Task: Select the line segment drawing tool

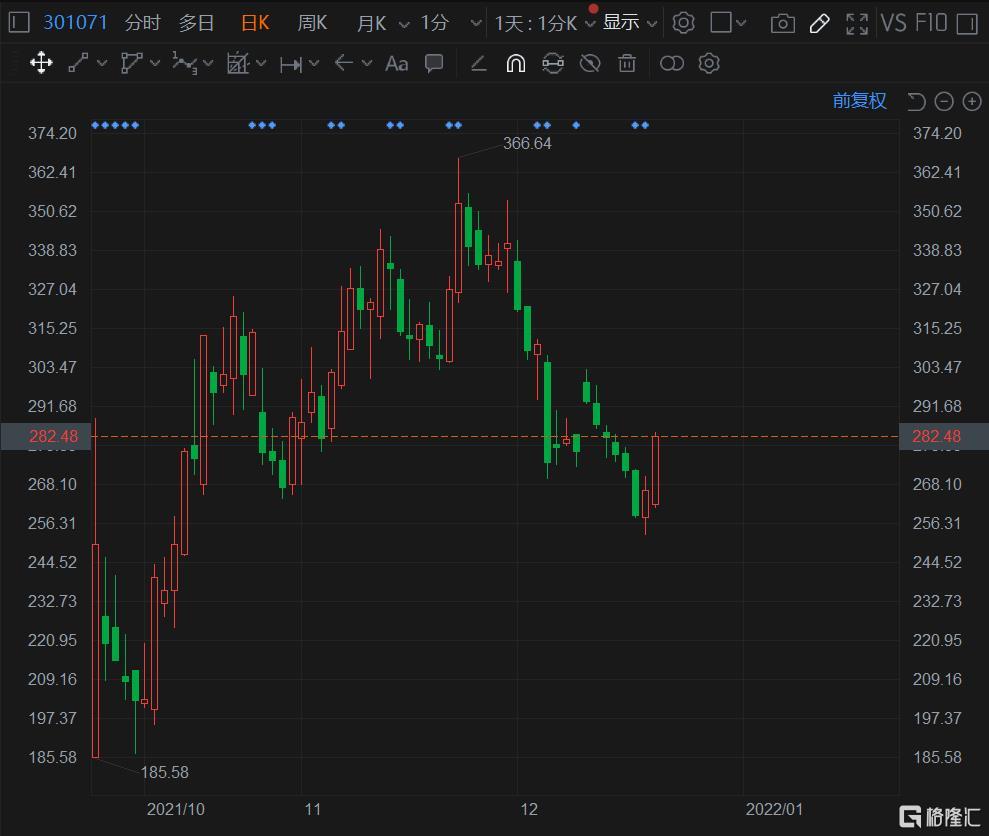Action: (x=78, y=63)
